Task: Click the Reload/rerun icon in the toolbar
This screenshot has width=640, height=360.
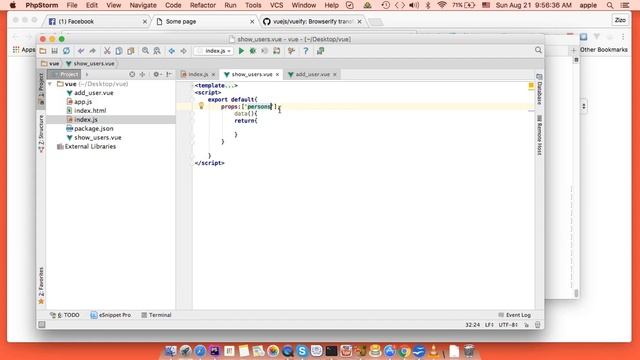Action: [277, 51]
